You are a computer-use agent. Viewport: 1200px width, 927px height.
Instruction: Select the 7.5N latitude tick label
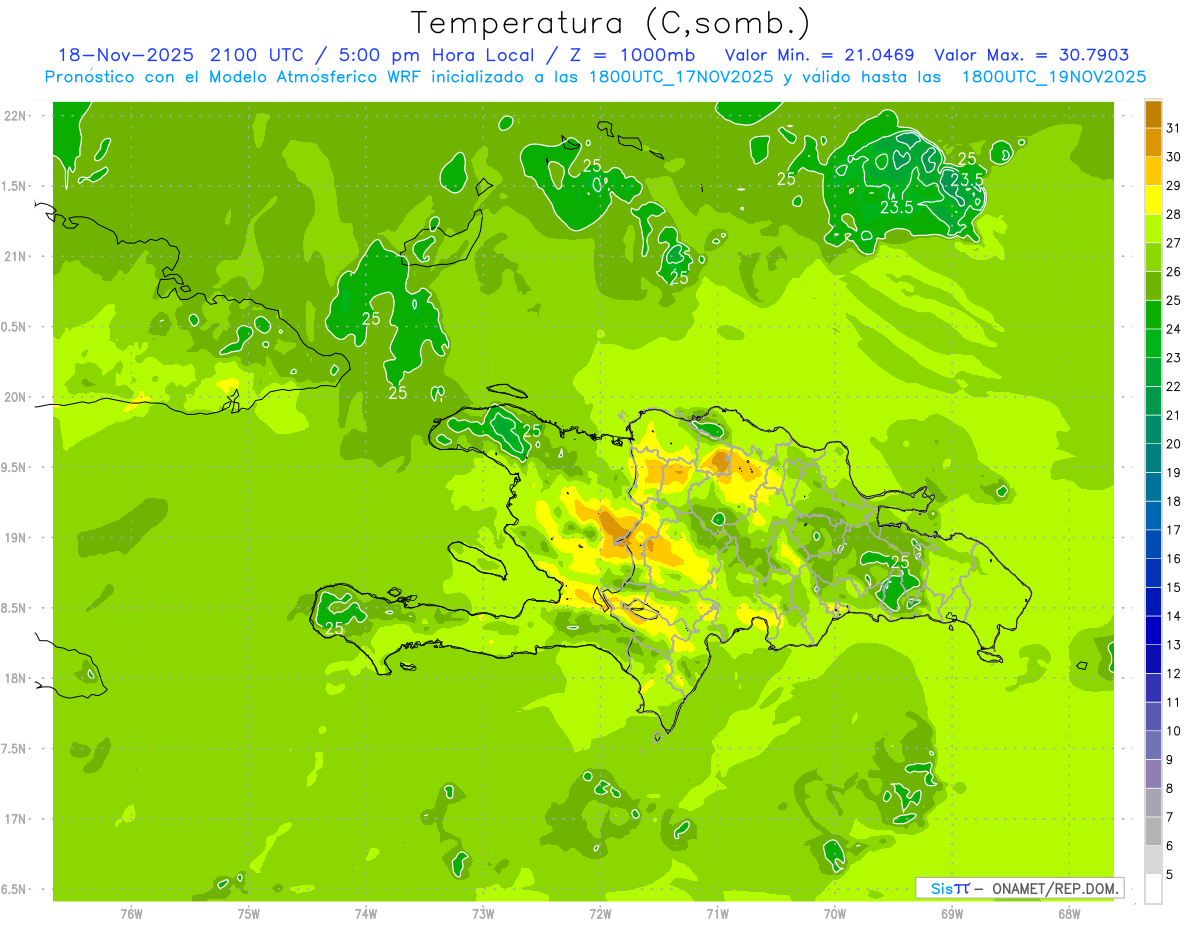pos(15,749)
